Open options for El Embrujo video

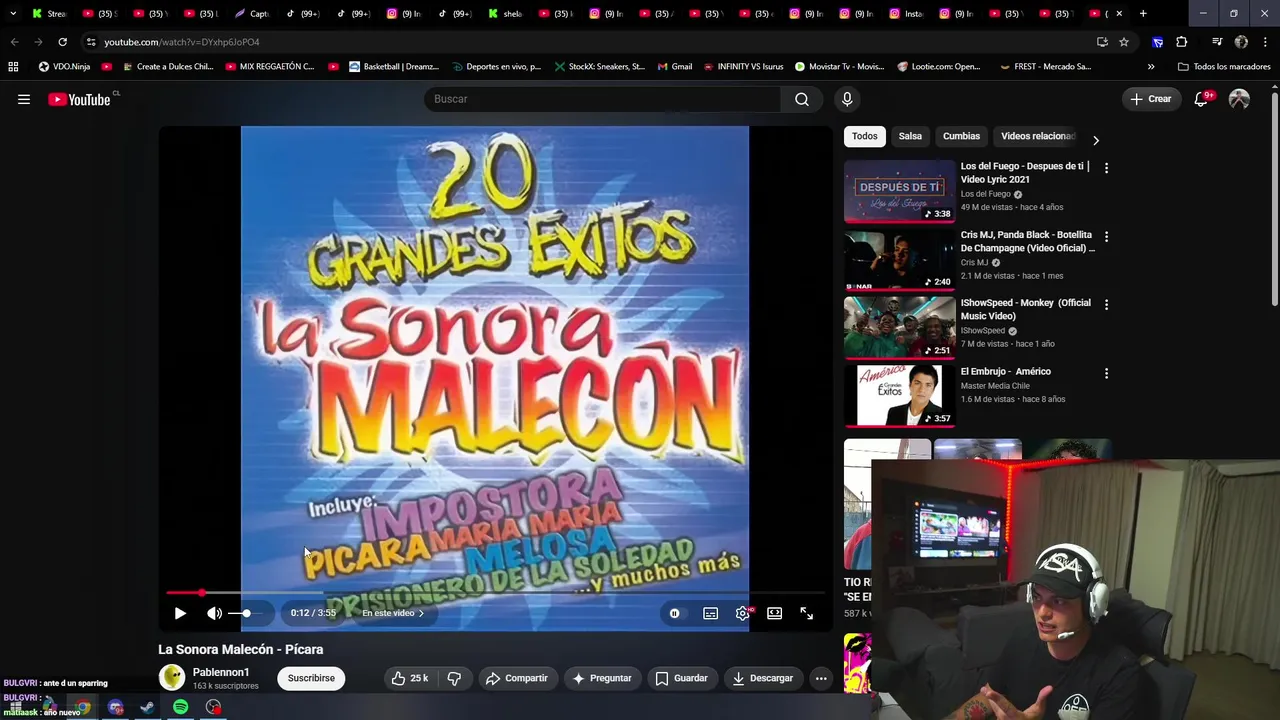click(1106, 373)
